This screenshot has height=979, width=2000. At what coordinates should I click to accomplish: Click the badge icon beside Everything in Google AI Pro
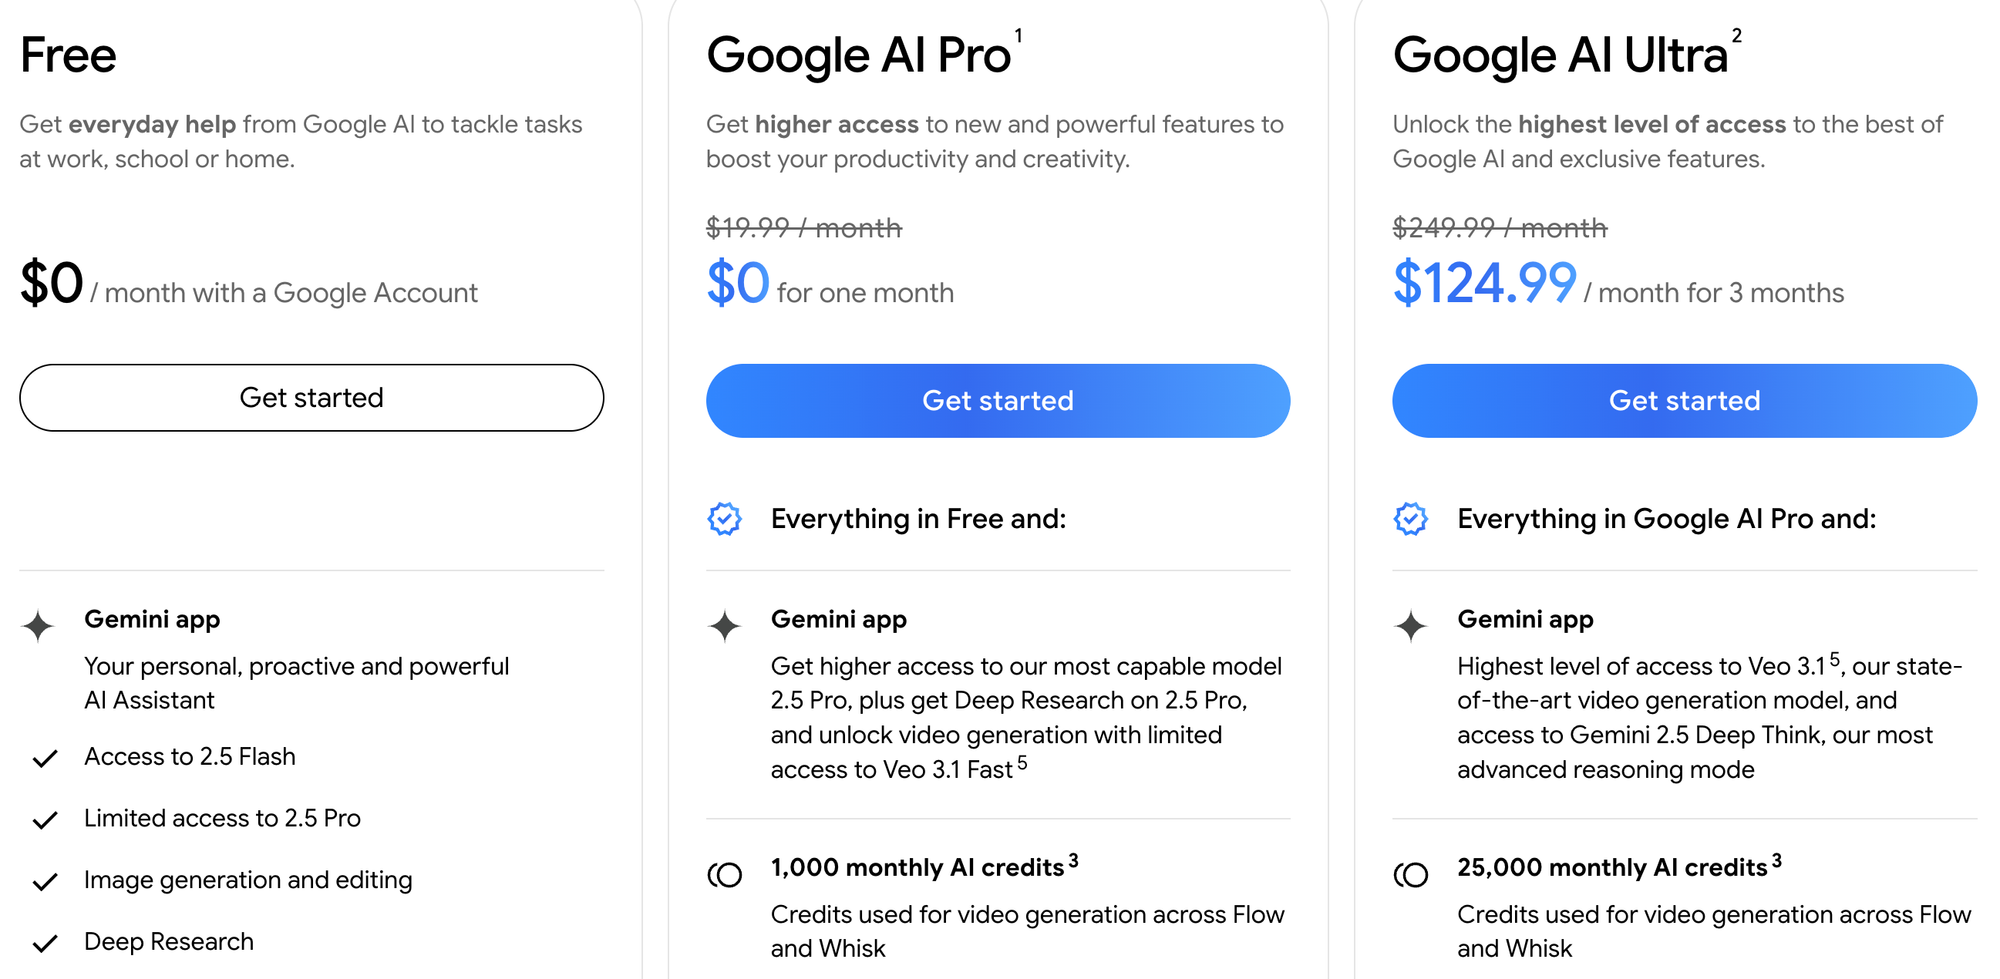point(1412,519)
